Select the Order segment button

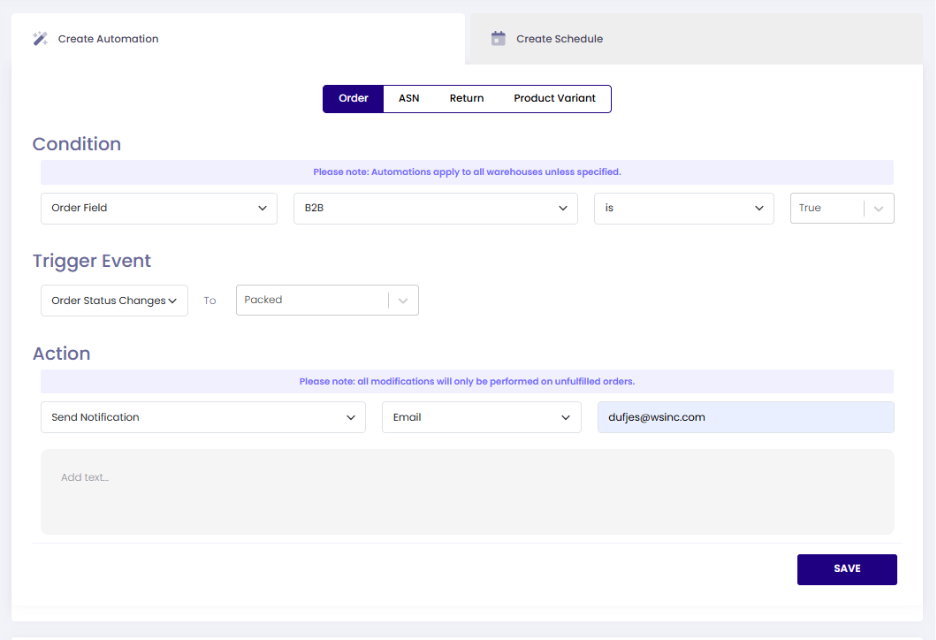pos(353,99)
